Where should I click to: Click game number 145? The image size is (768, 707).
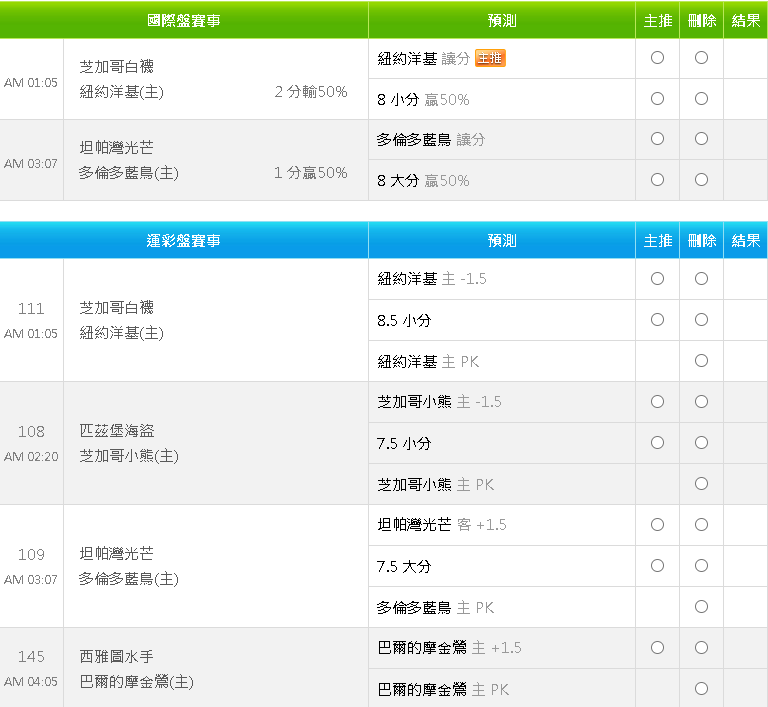[31, 657]
